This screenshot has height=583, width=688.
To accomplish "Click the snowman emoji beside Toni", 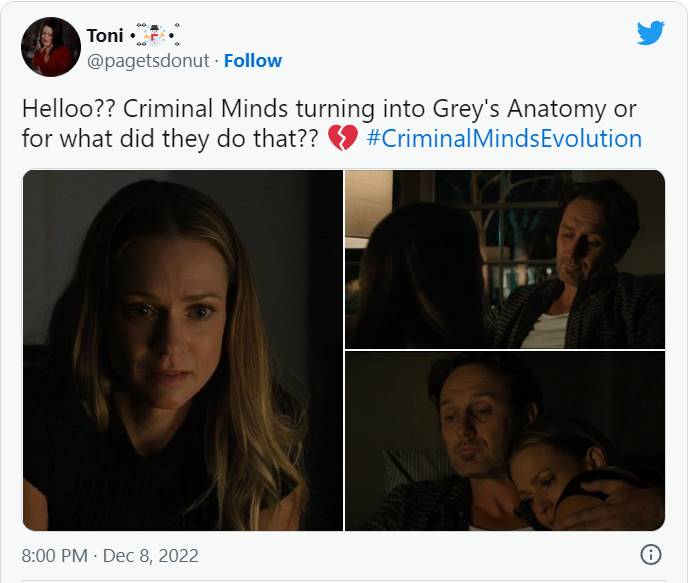I will coord(155,36).
